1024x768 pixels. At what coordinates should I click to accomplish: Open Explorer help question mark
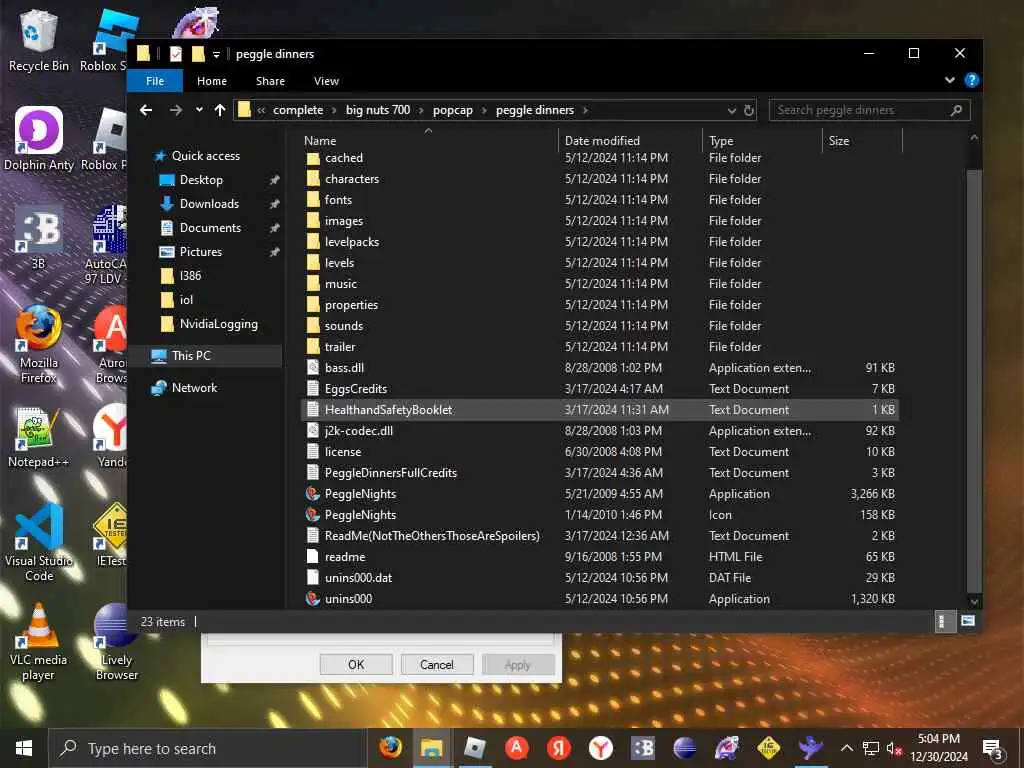[972, 80]
